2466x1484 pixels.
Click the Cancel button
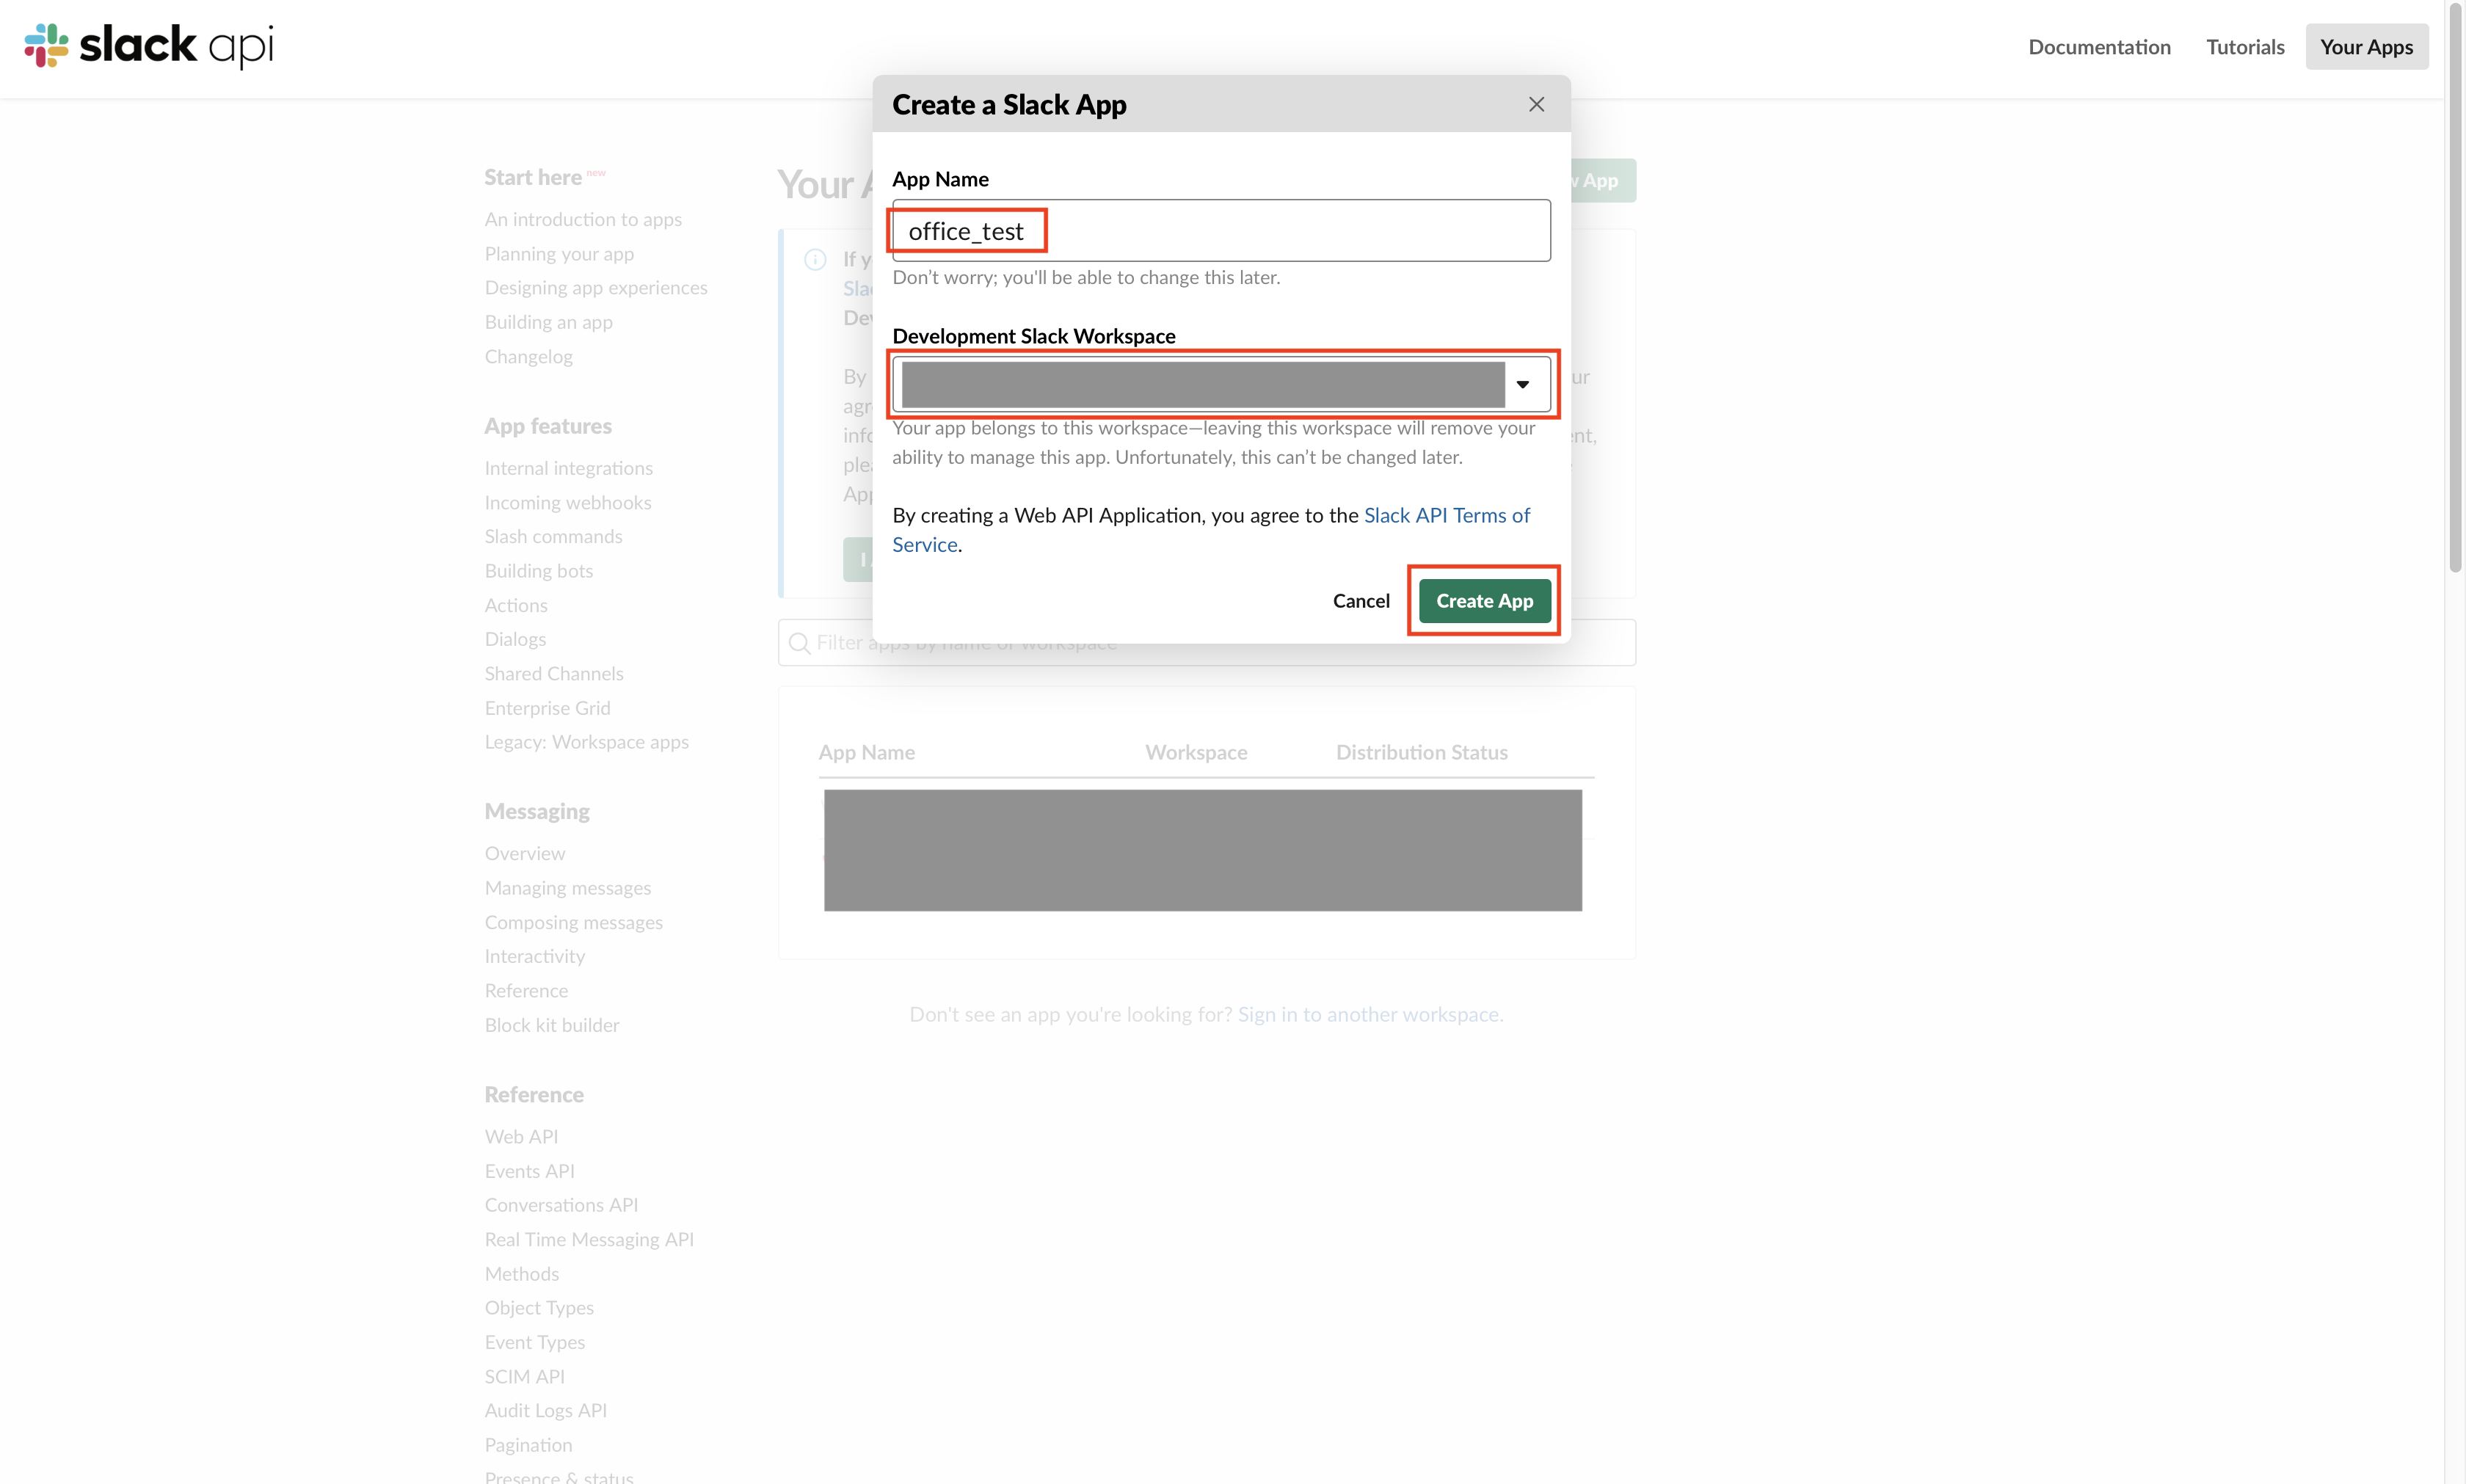[1361, 600]
